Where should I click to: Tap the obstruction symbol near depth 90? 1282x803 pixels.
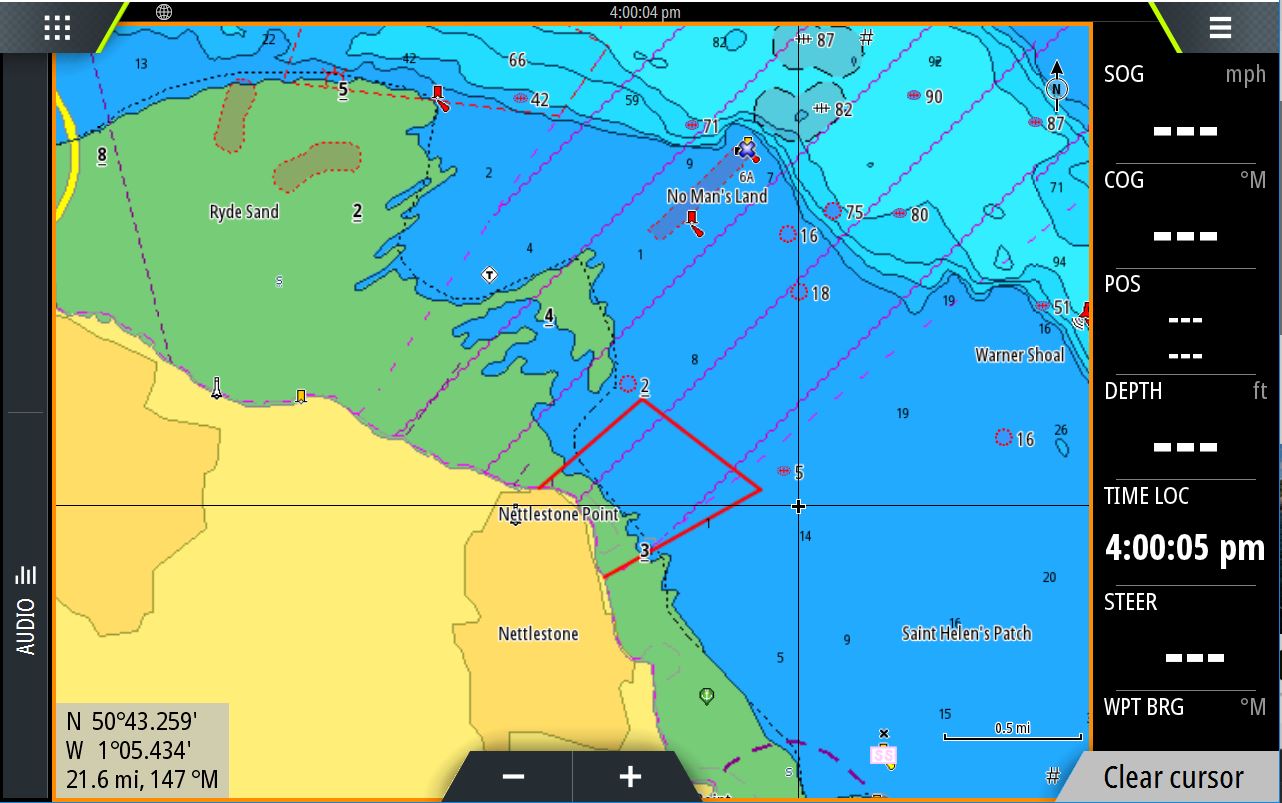[913, 96]
